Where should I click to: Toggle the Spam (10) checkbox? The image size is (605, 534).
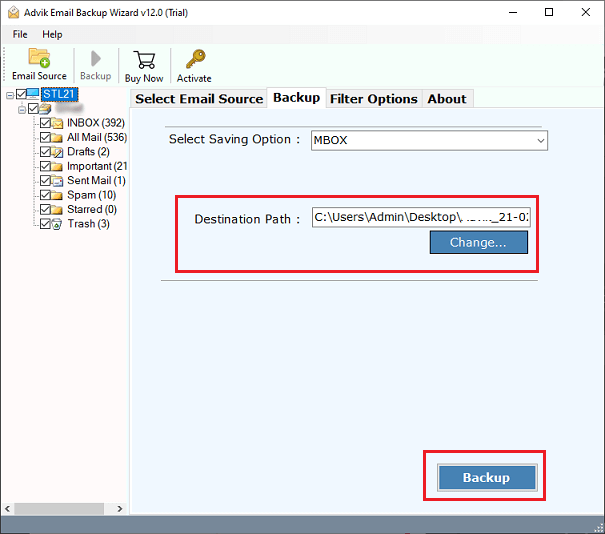pyautogui.click(x=45, y=195)
